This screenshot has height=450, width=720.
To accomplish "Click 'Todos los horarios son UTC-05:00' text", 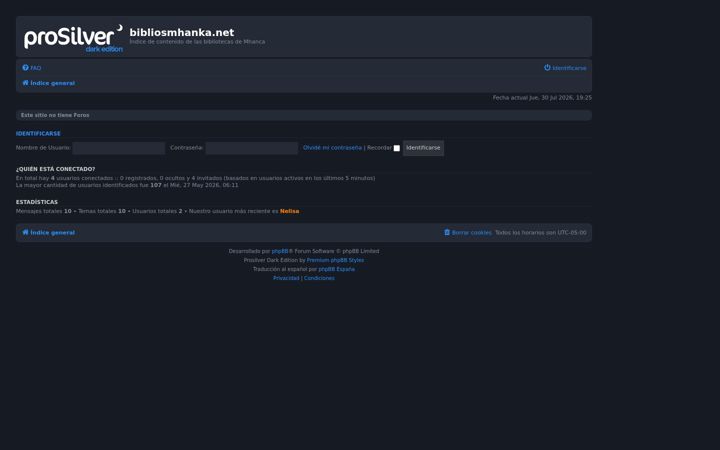I will 540,233.
